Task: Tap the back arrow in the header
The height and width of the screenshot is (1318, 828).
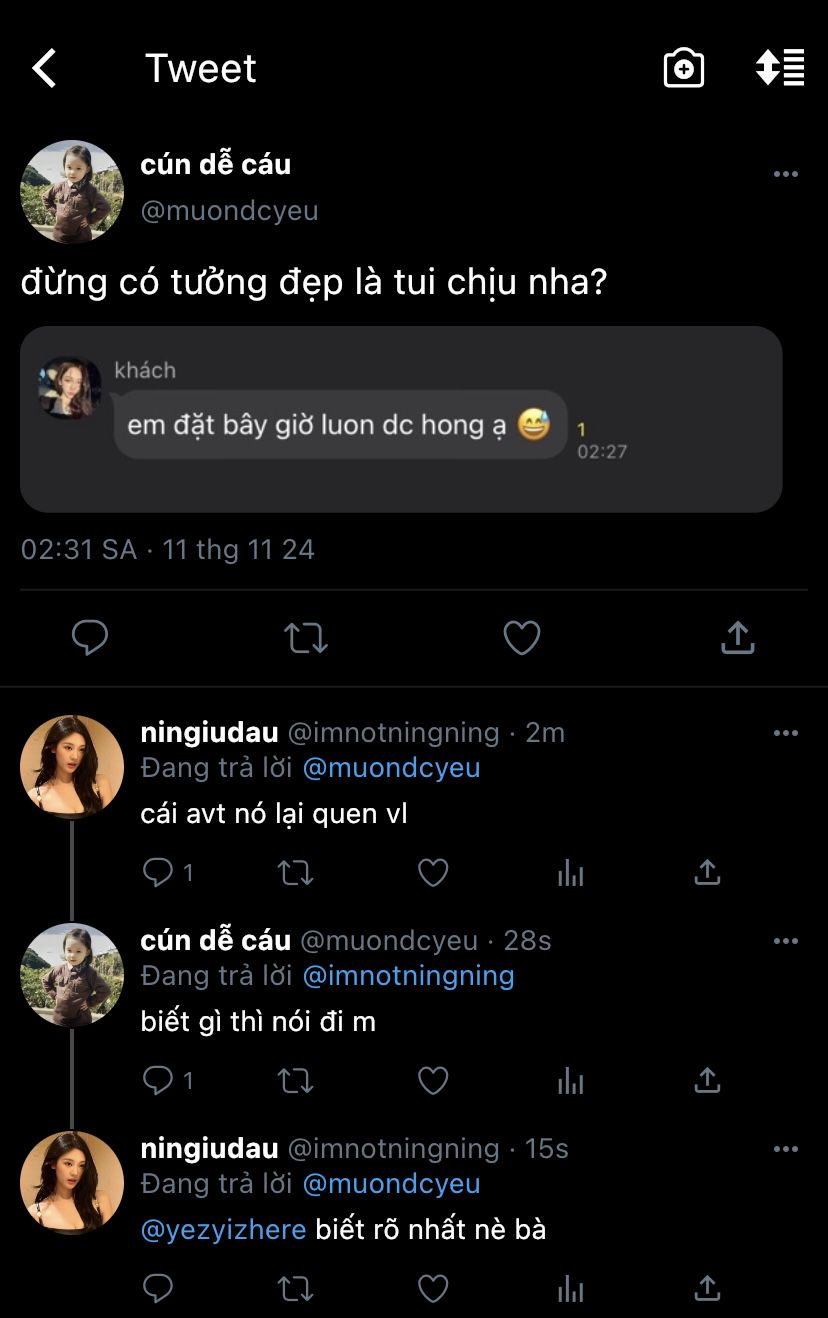Action: 44,69
